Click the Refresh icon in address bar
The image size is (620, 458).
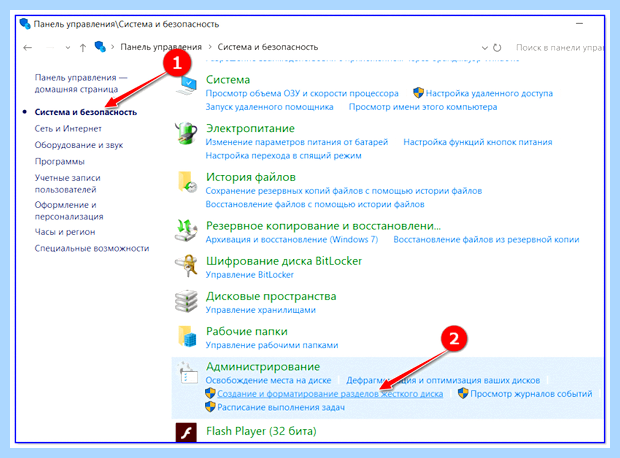497,48
